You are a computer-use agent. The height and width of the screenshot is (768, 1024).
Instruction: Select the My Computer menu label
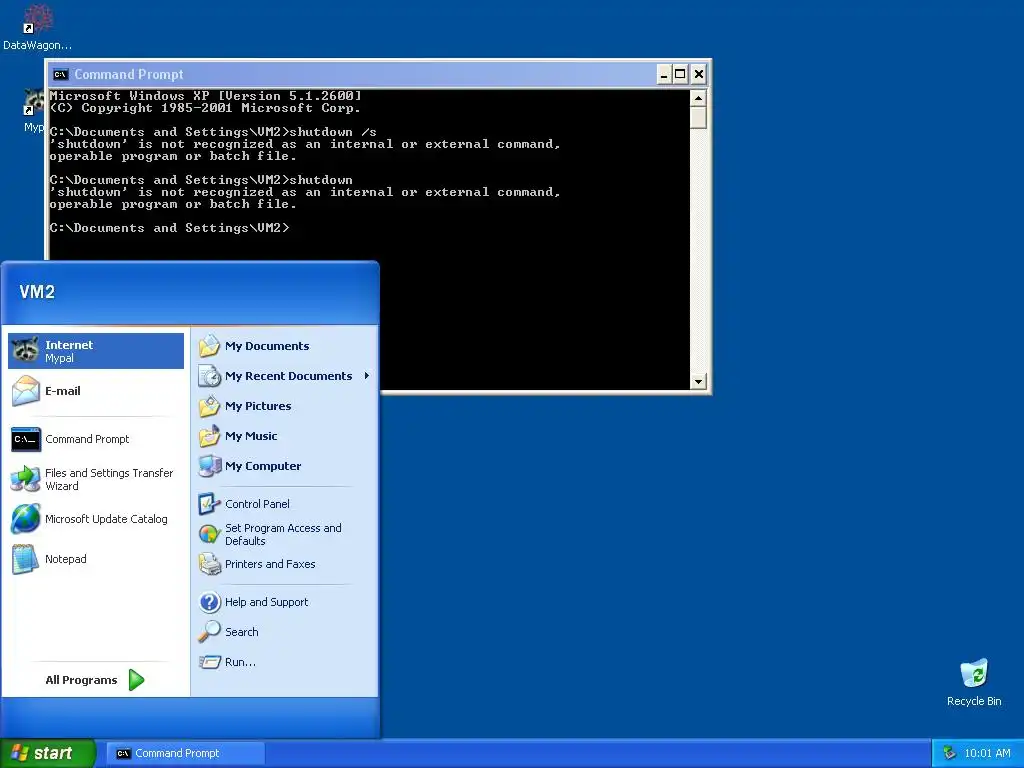pos(263,466)
